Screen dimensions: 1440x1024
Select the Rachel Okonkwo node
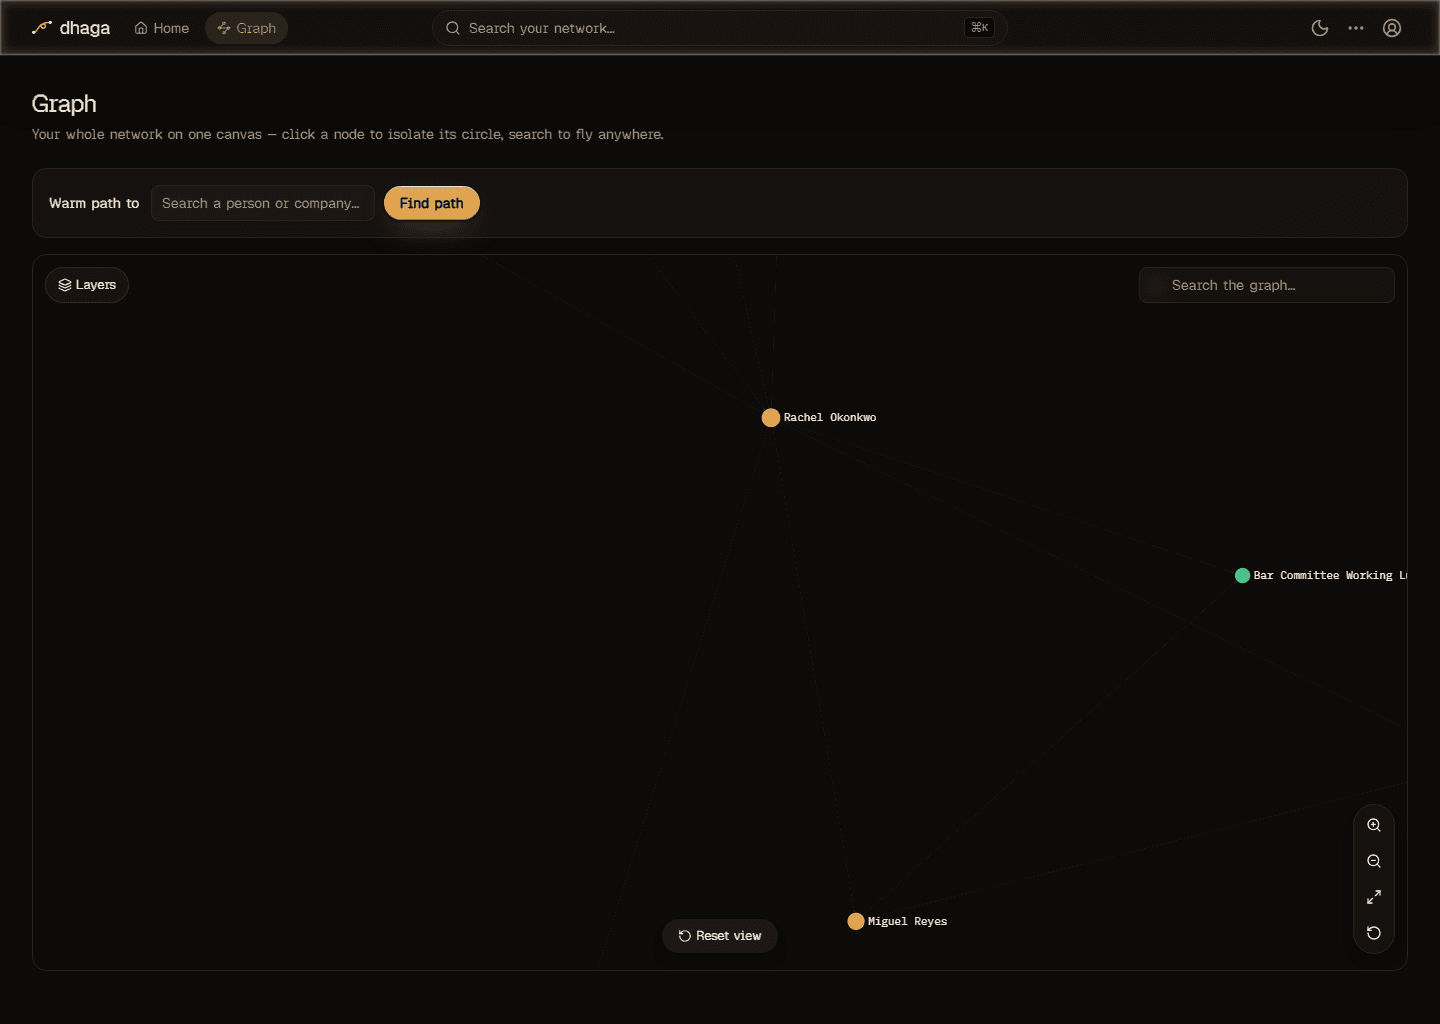coord(771,418)
